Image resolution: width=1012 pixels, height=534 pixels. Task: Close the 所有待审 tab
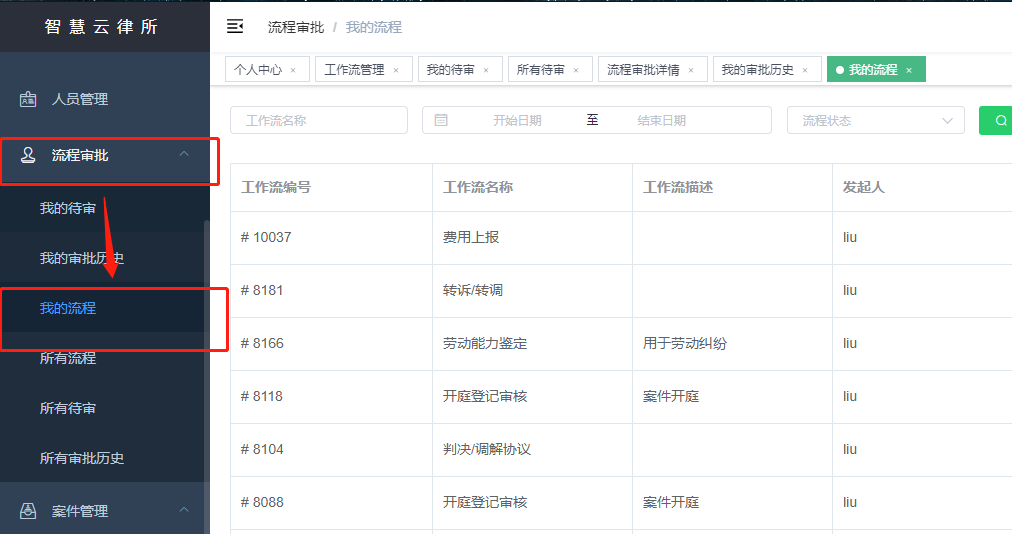pos(576,70)
